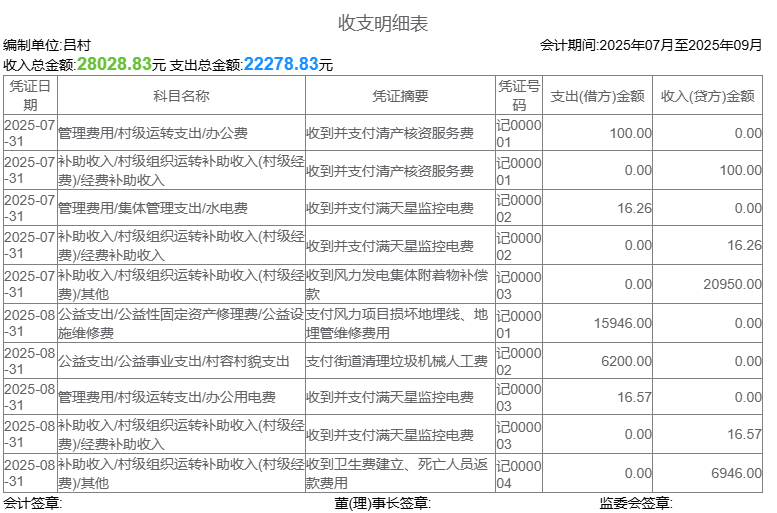
Task: Click the 凭证号码 column header
Action: (519, 95)
